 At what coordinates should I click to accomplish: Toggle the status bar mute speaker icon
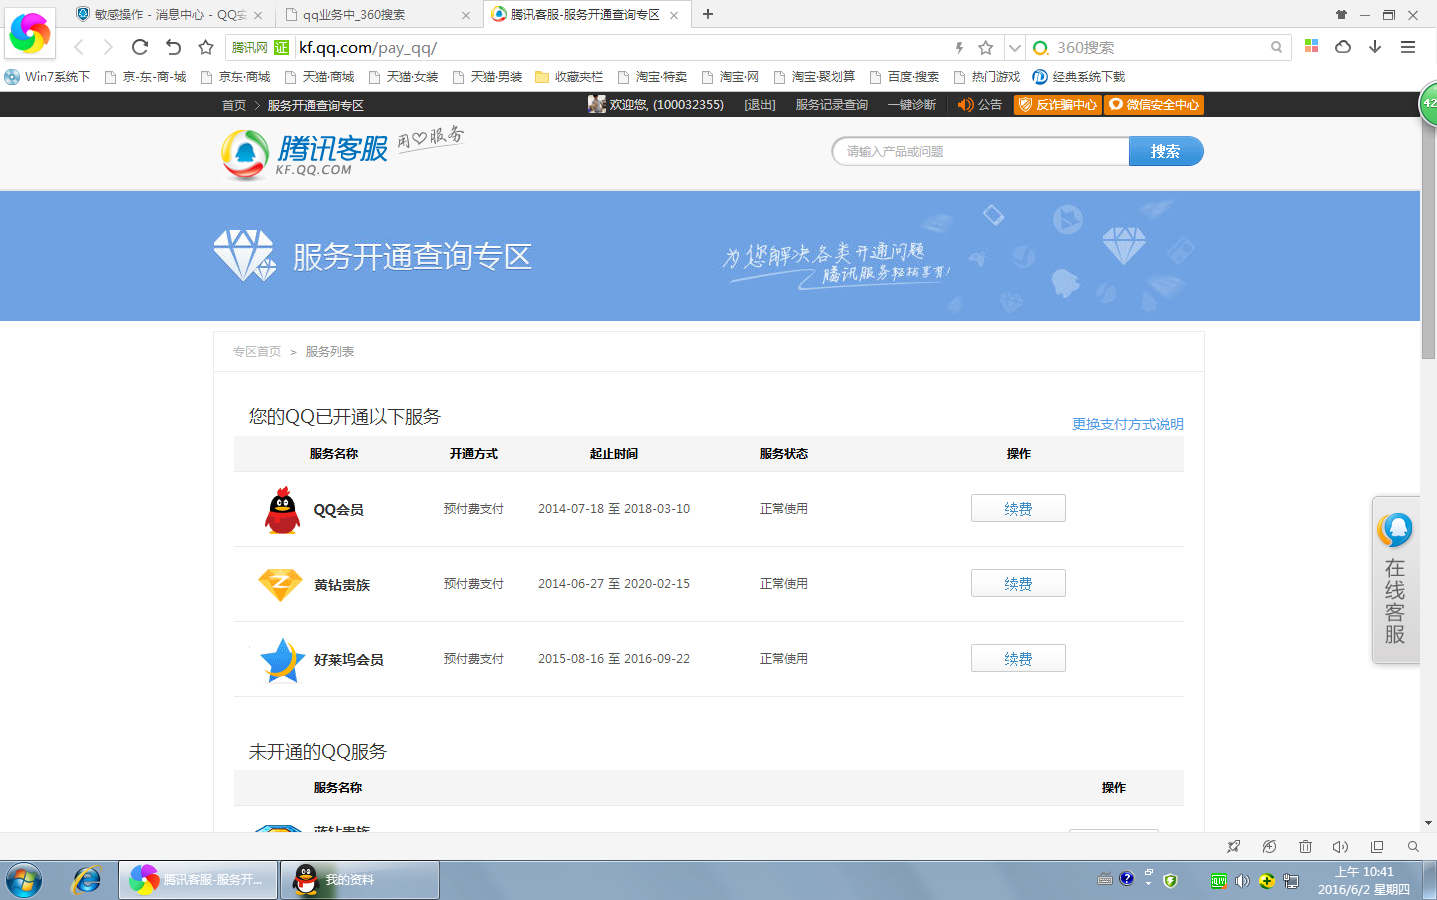tap(1341, 847)
